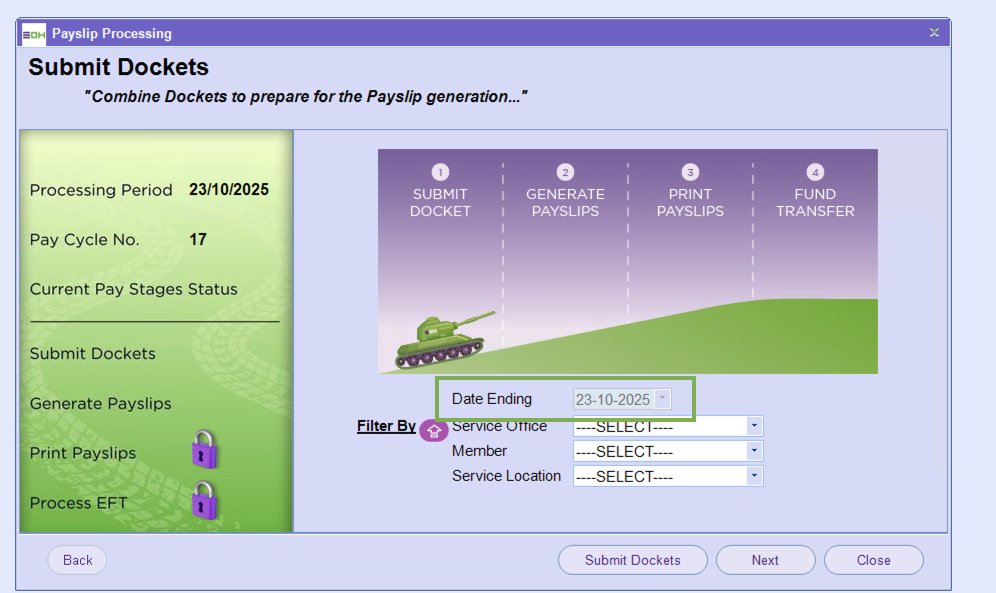Expand the Member dropdown list
996x593 pixels.
click(753, 451)
